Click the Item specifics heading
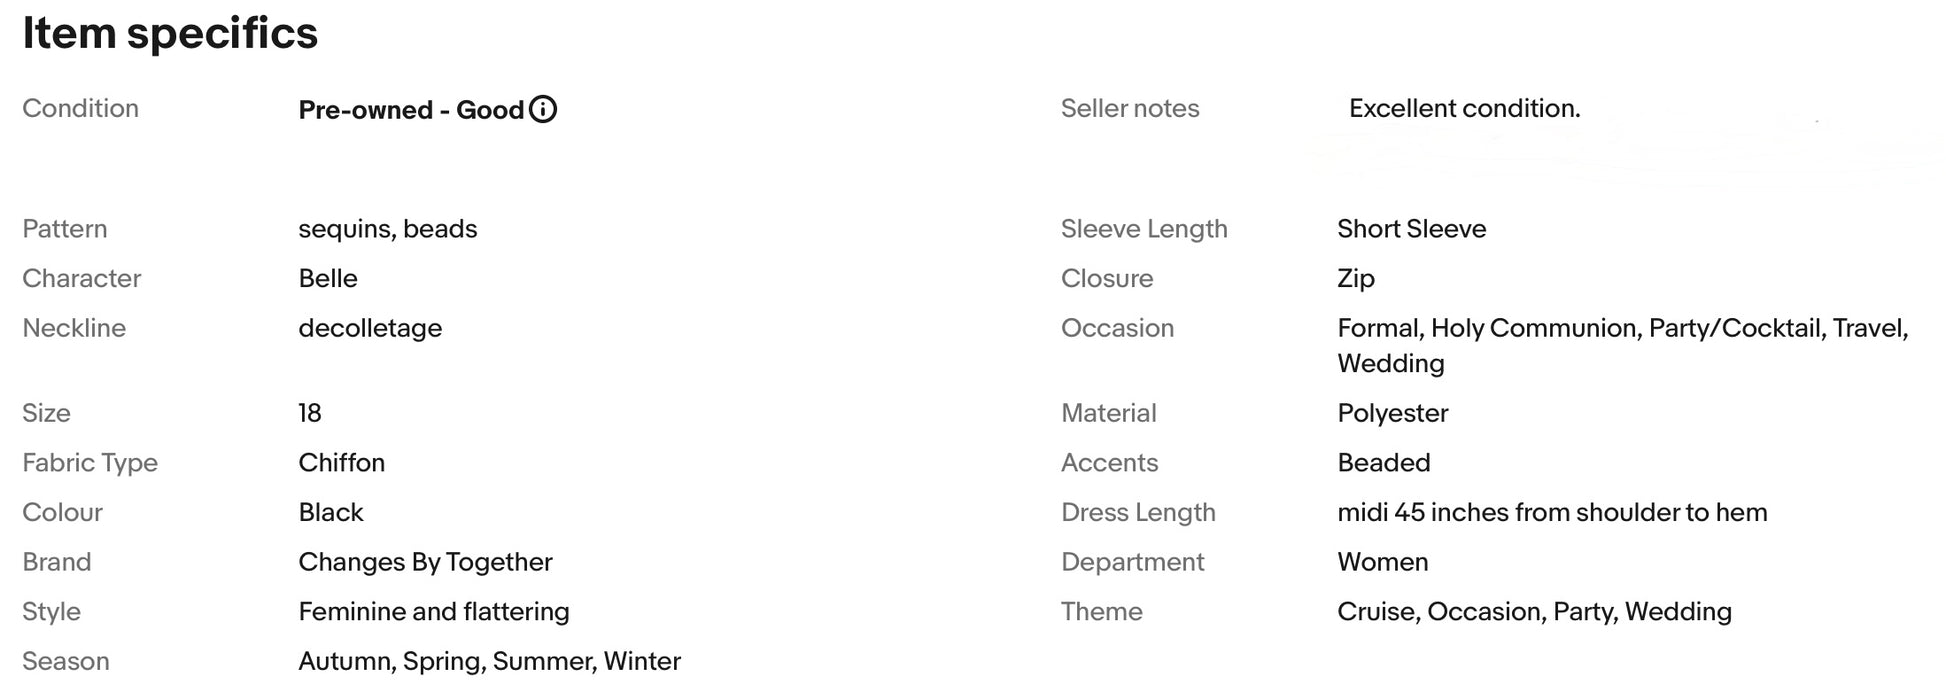Screen dimensions: 1946x700 pos(170,33)
